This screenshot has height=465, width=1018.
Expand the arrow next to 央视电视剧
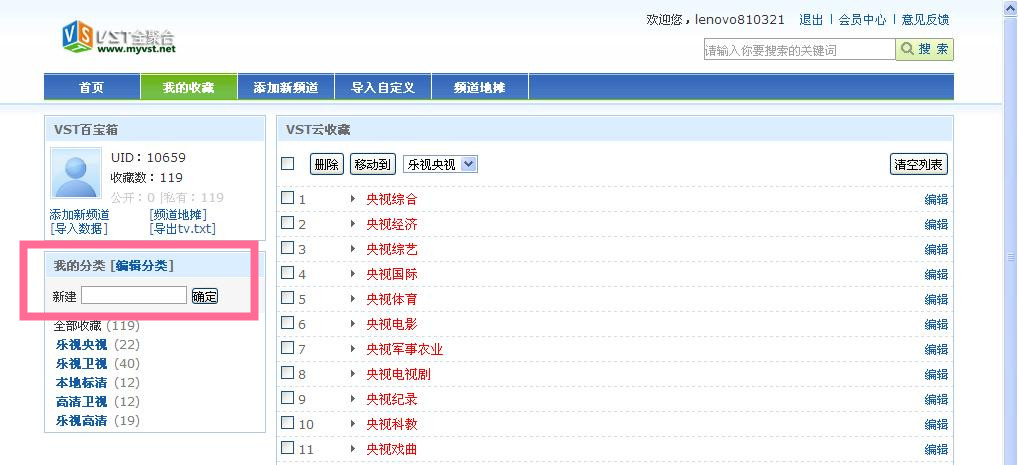[x=353, y=374]
